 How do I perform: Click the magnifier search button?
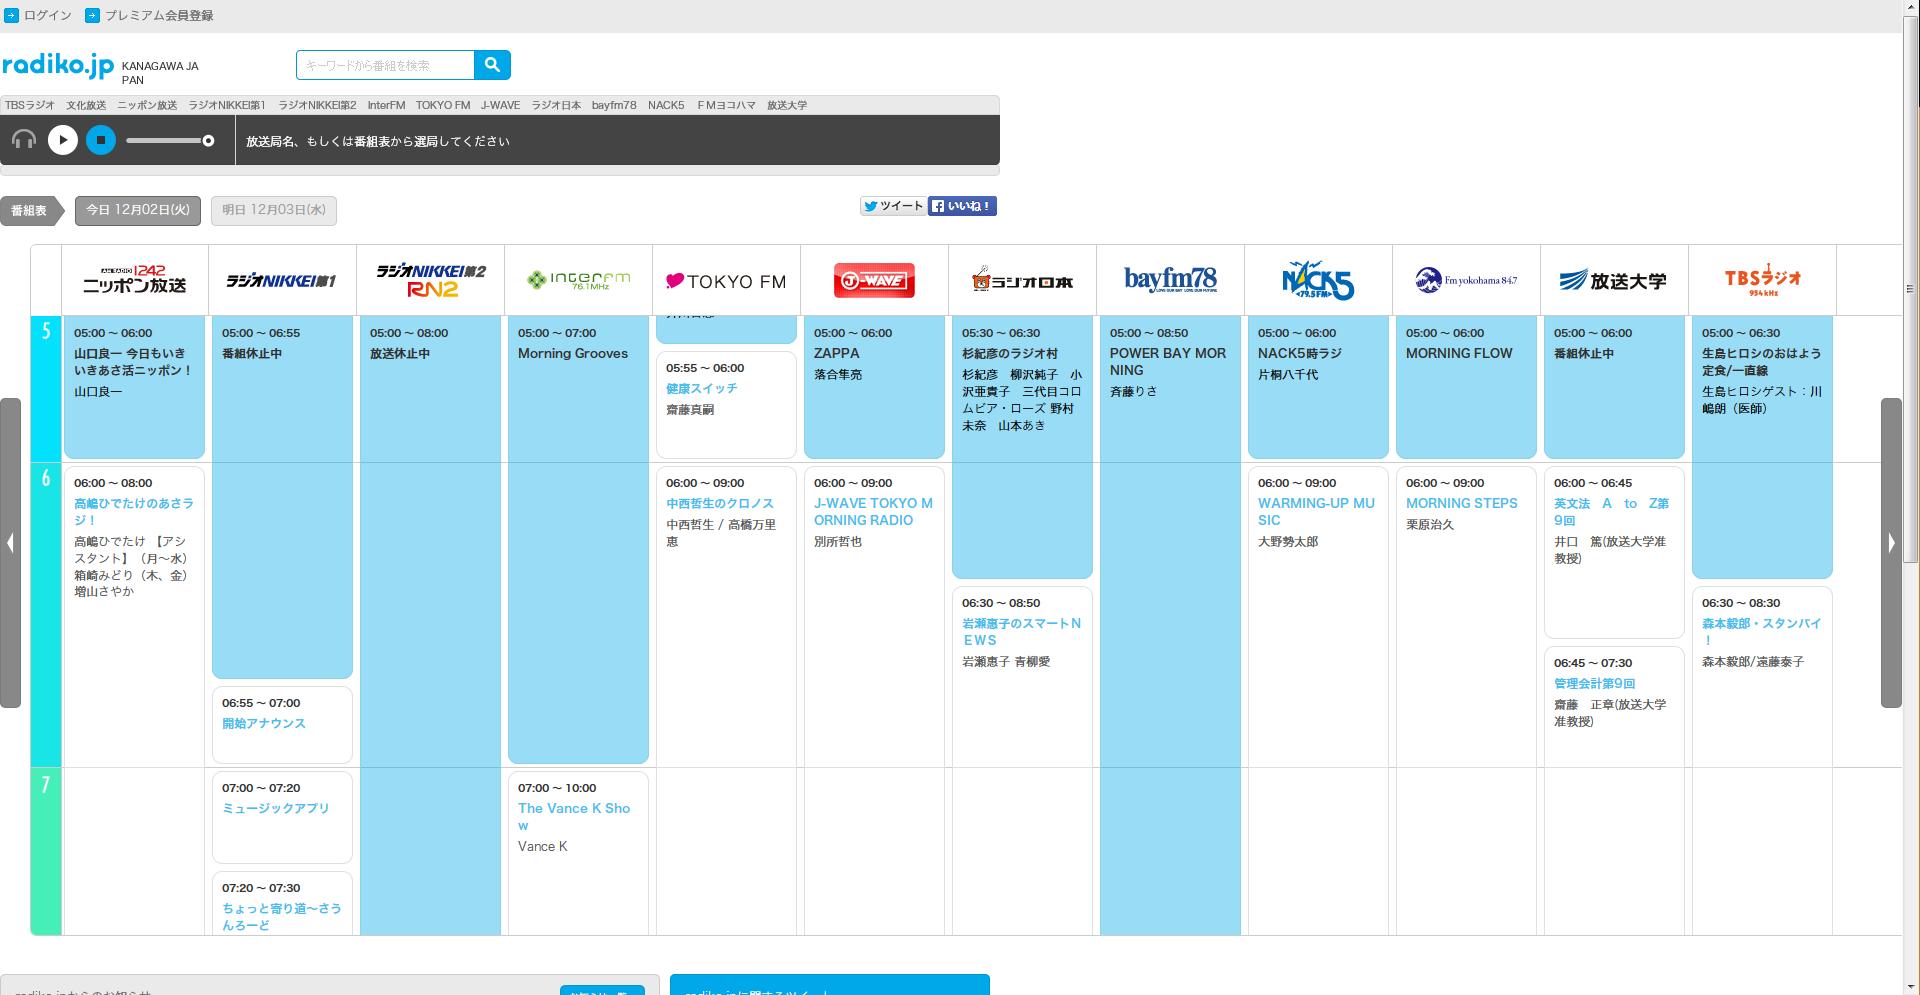click(x=492, y=65)
